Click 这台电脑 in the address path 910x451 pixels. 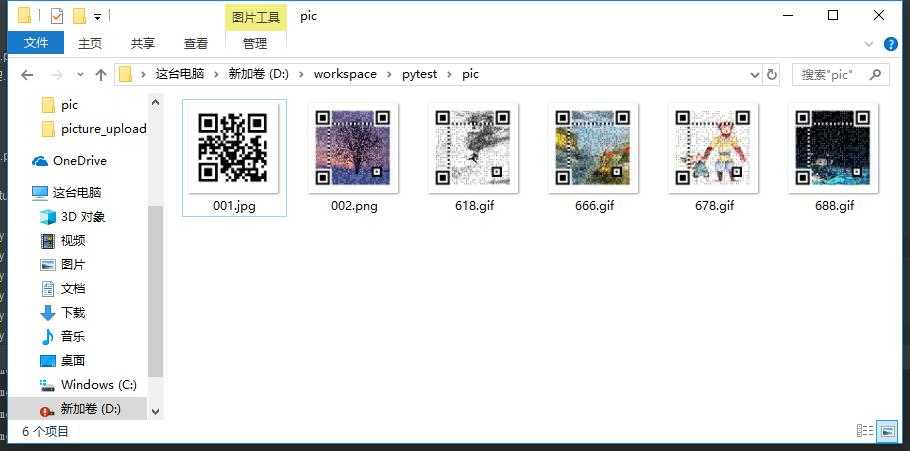(x=180, y=74)
